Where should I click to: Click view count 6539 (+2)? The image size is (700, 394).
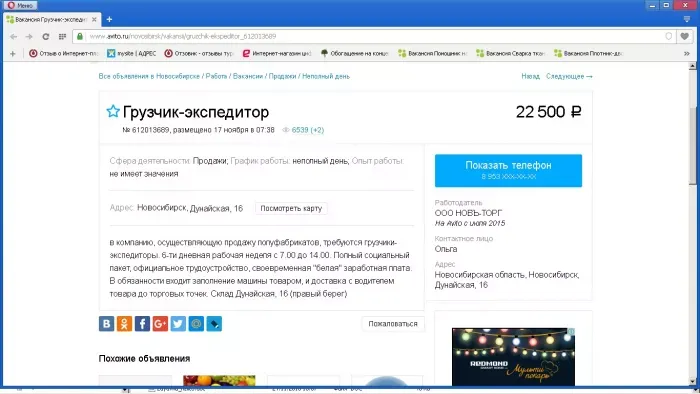(x=308, y=130)
